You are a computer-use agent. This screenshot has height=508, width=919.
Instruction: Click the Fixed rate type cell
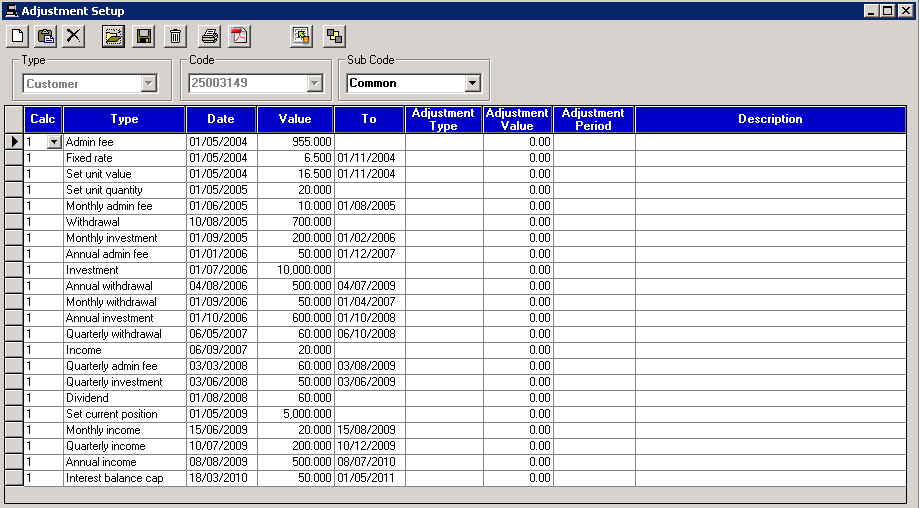124,158
